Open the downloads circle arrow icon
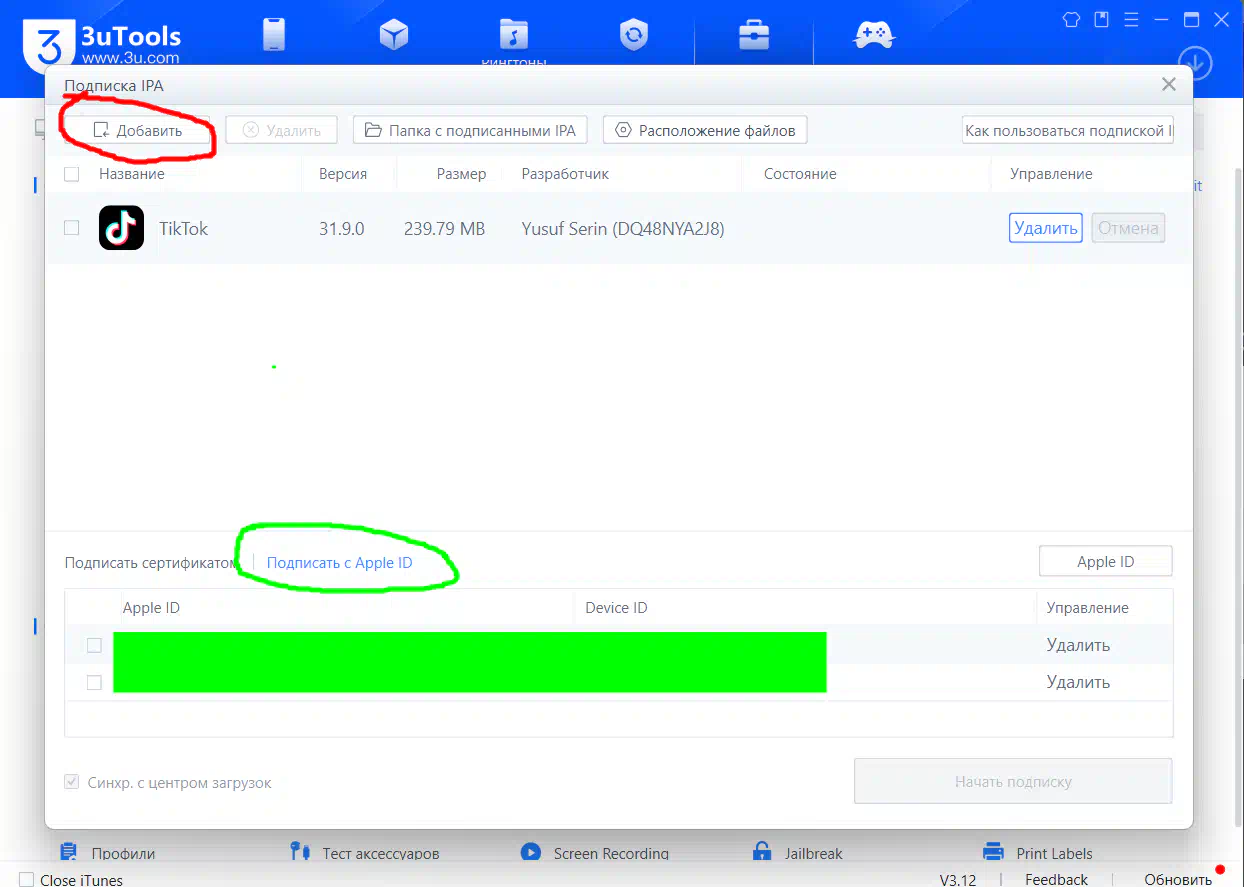 pyautogui.click(x=1195, y=64)
